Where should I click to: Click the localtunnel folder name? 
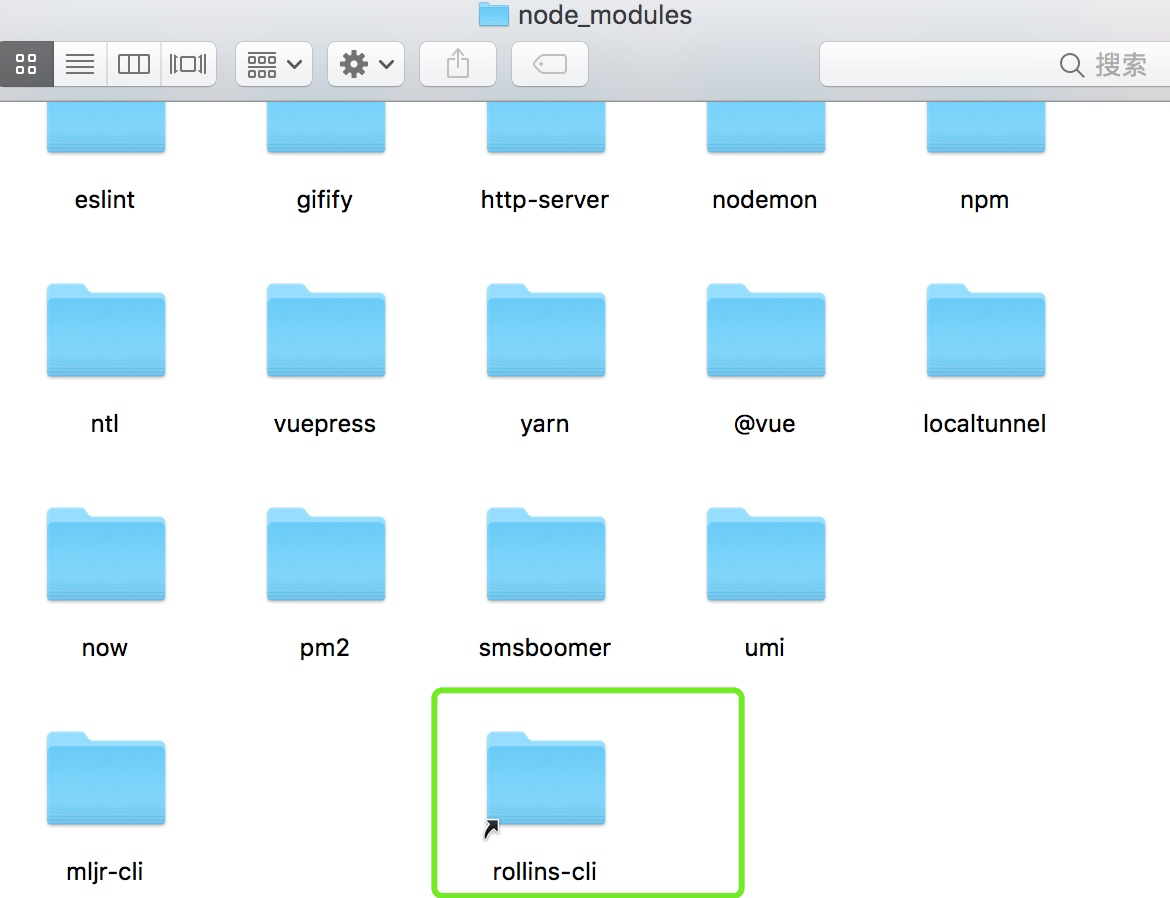pyautogui.click(x=985, y=423)
